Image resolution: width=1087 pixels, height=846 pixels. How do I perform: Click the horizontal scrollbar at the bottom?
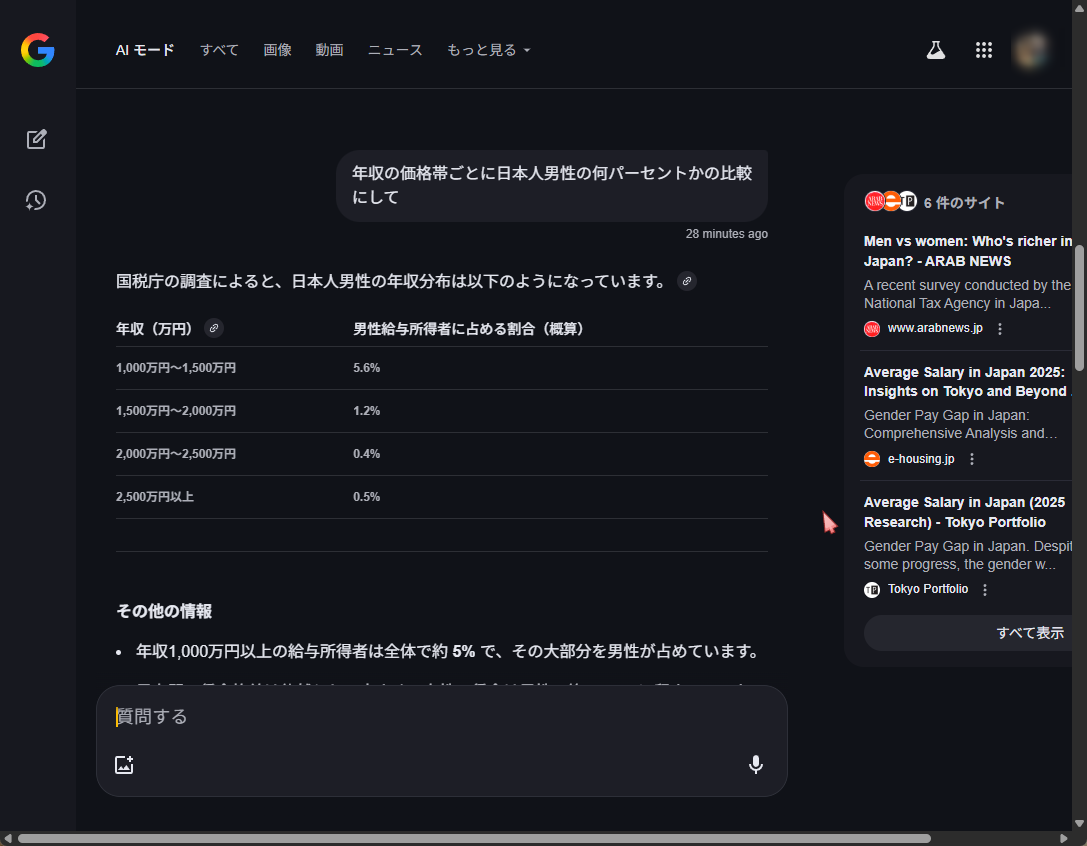click(x=474, y=838)
